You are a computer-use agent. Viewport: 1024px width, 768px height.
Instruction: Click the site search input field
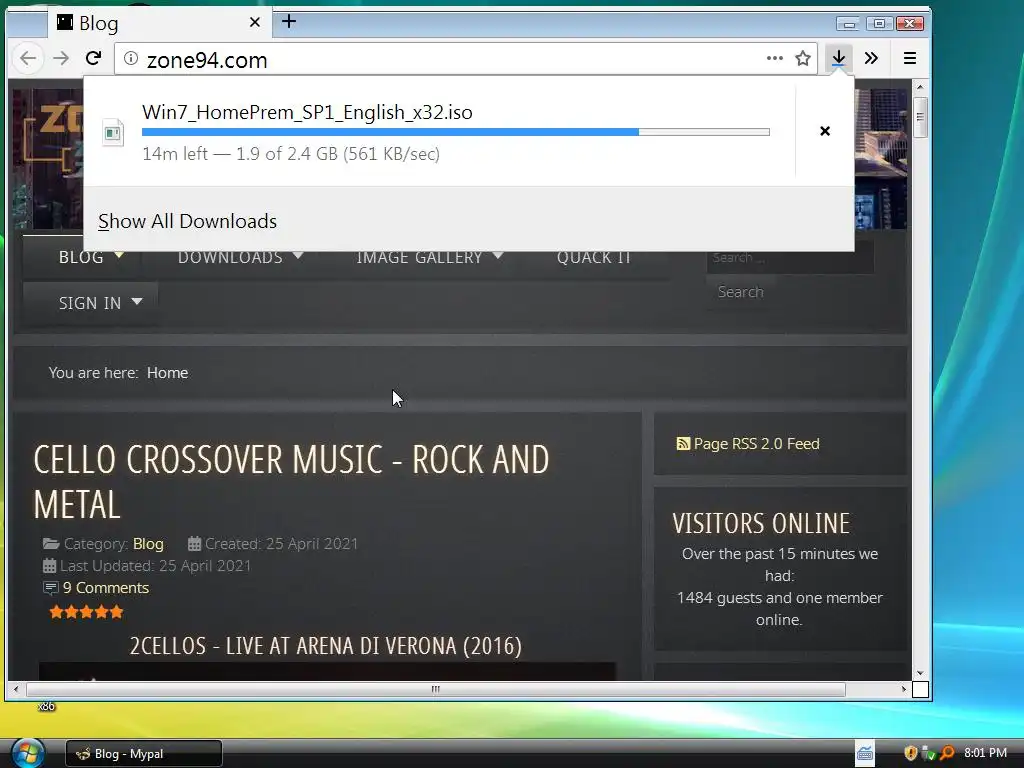tap(790, 258)
